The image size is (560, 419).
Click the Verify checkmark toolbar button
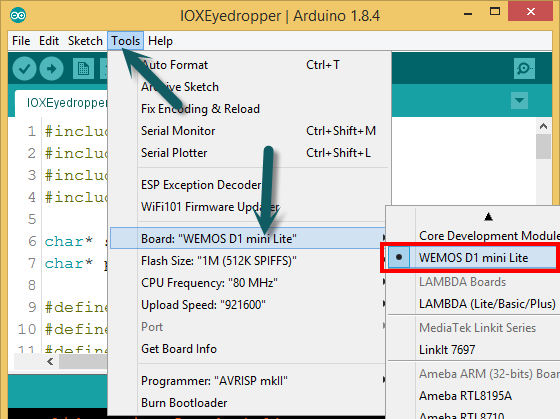(x=24, y=69)
